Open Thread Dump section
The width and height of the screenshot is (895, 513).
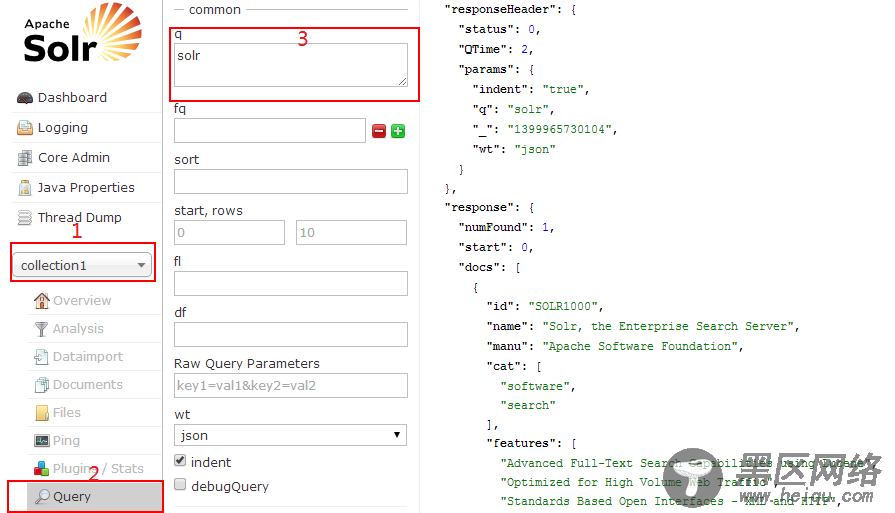click(80, 217)
